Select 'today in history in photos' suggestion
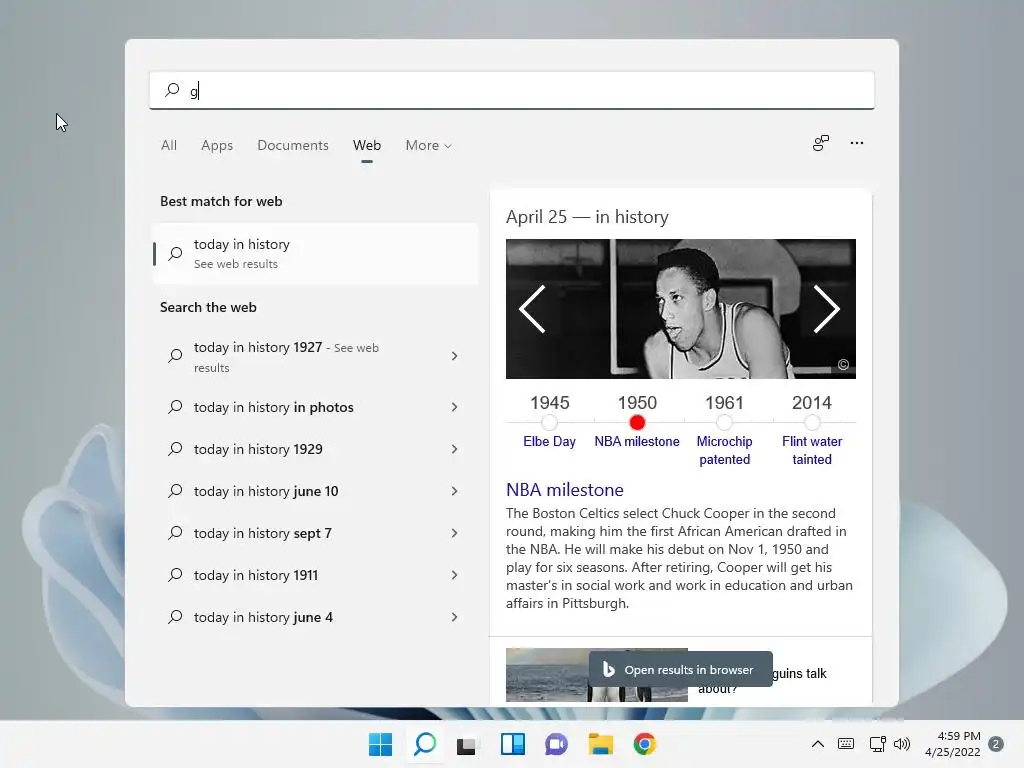Viewport: 1024px width, 768px height. (x=315, y=407)
